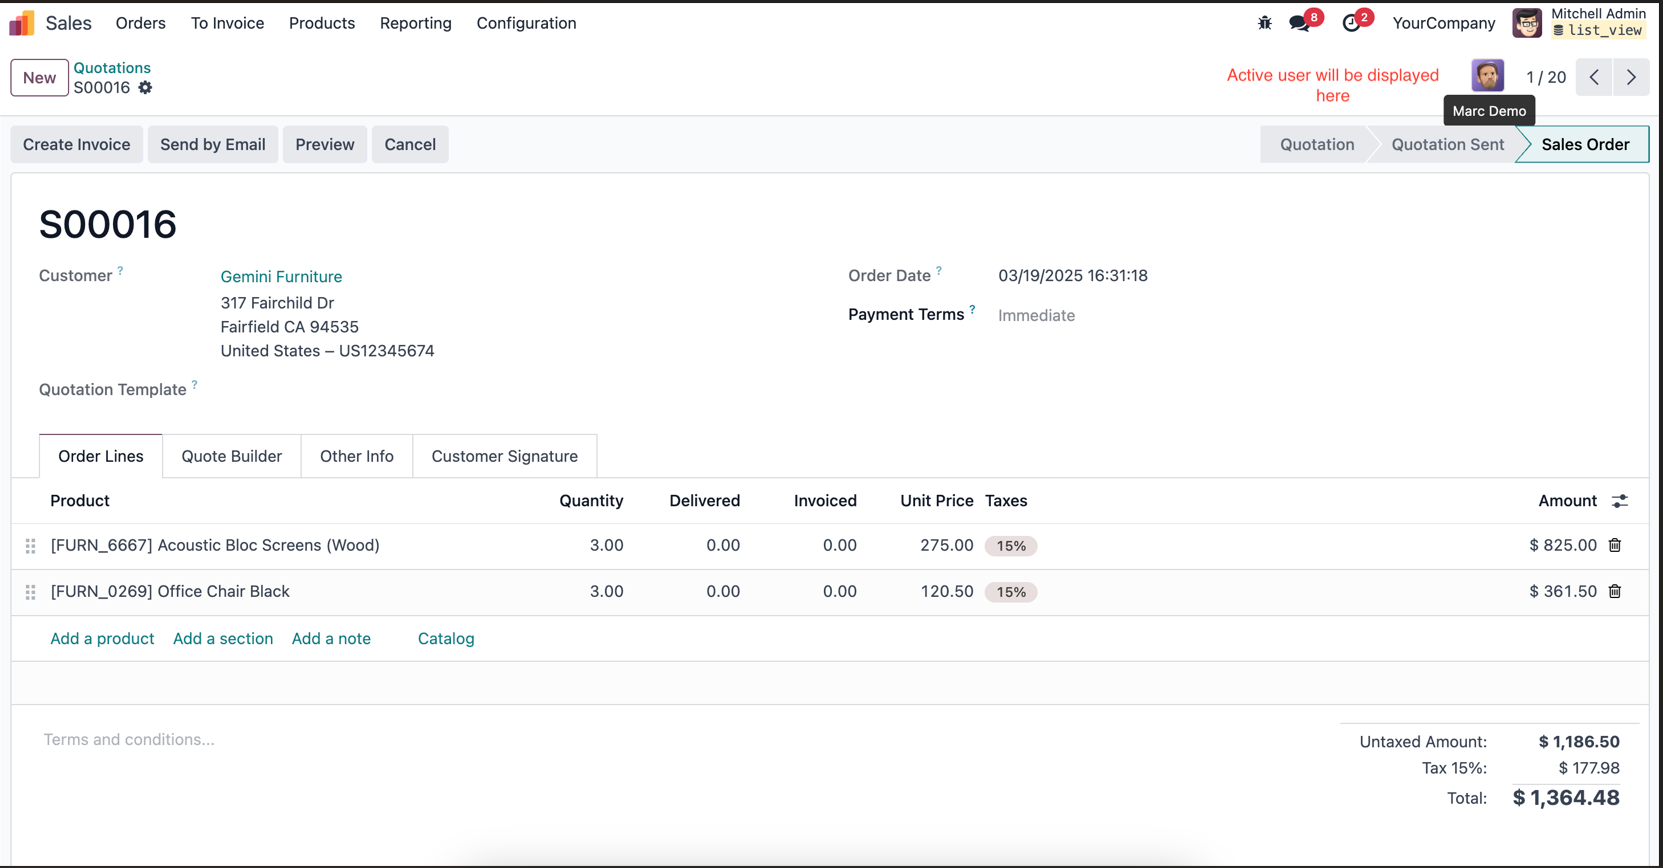Open optional columns settings icon near Amount
This screenshot has height=868, width=1663.
[1620, 501]
